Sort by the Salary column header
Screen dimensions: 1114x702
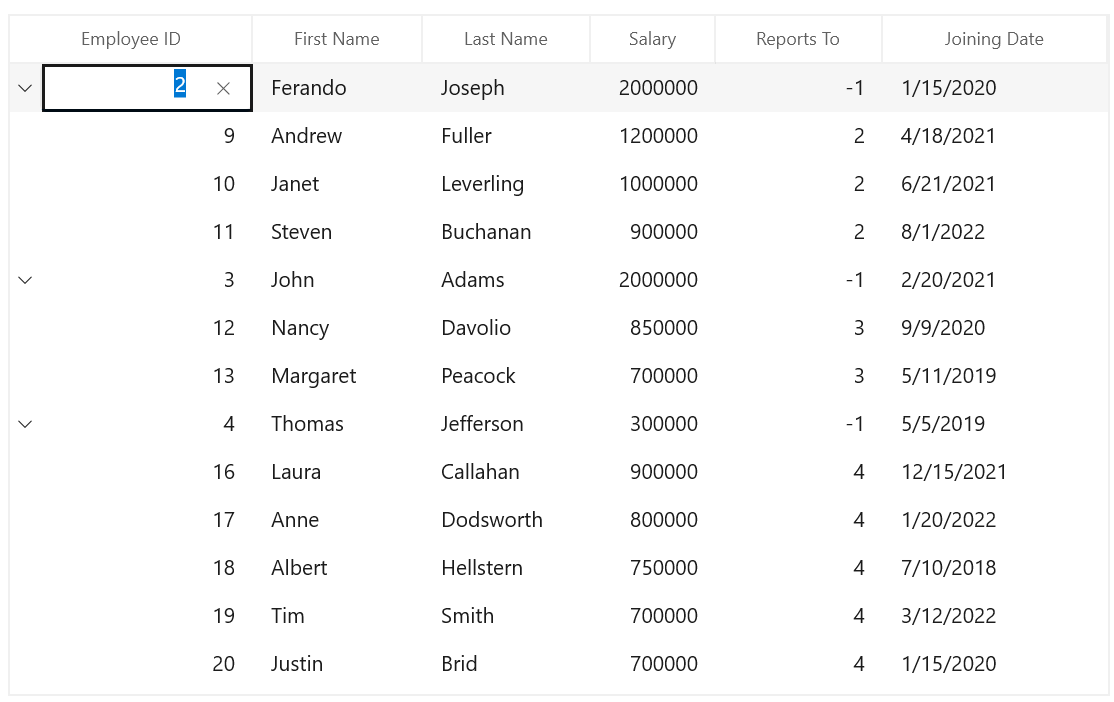652,38
